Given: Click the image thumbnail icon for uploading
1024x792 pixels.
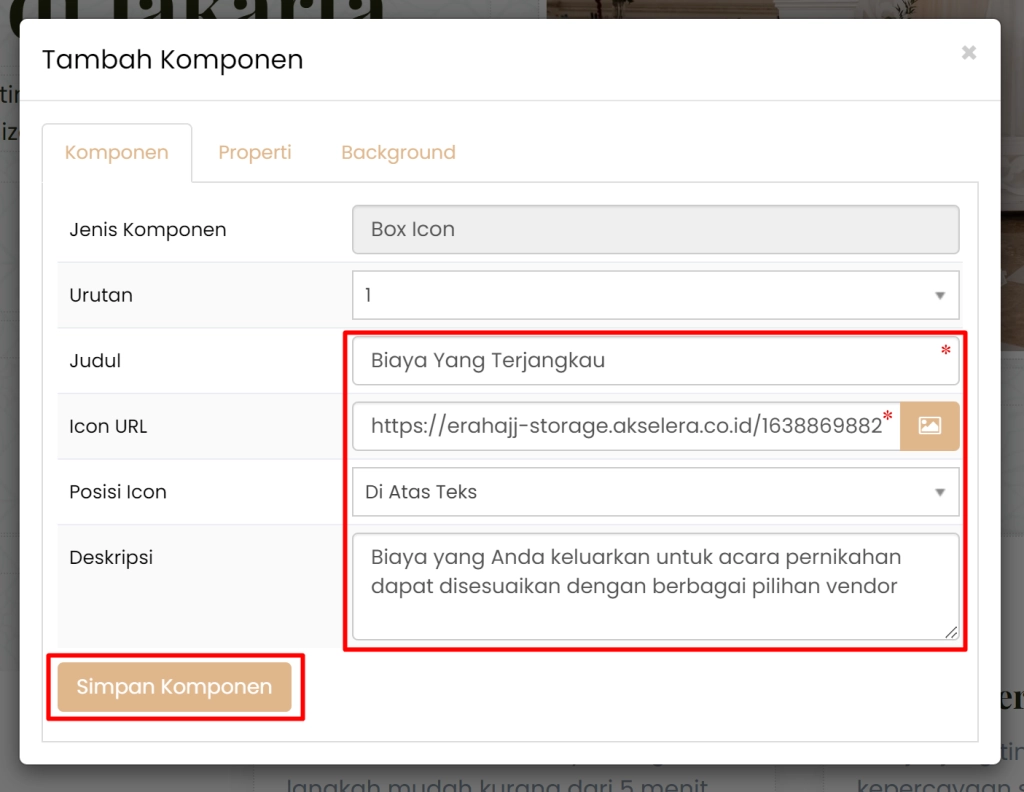Looking at the screenshot, I should (929, 425).
